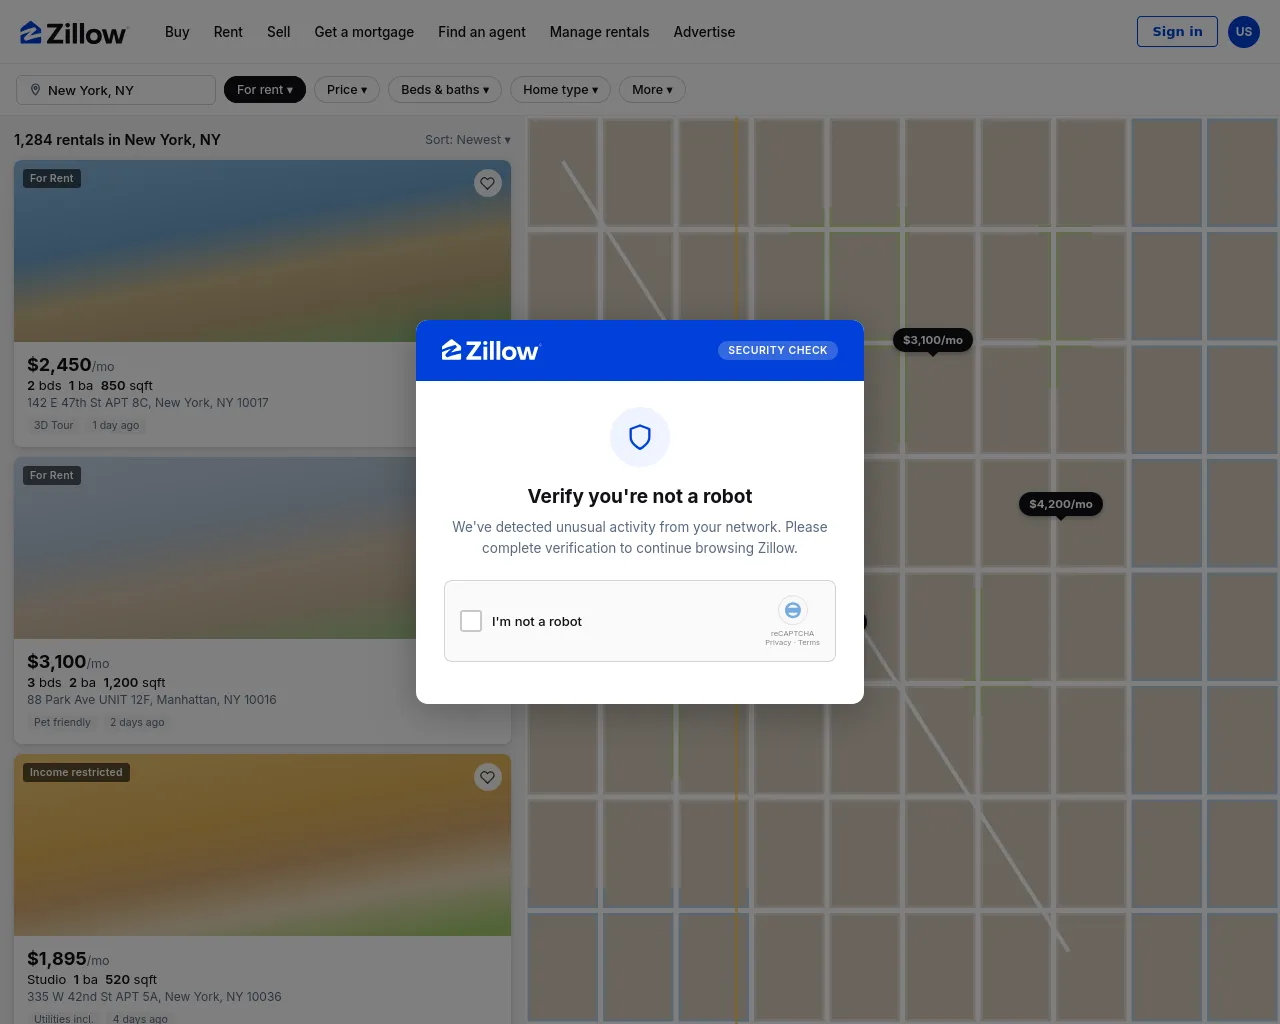Click the SECURITY CHECK badge
Image resolution: width=1280 pixels, height=1024 pixels.
point(778,350)
